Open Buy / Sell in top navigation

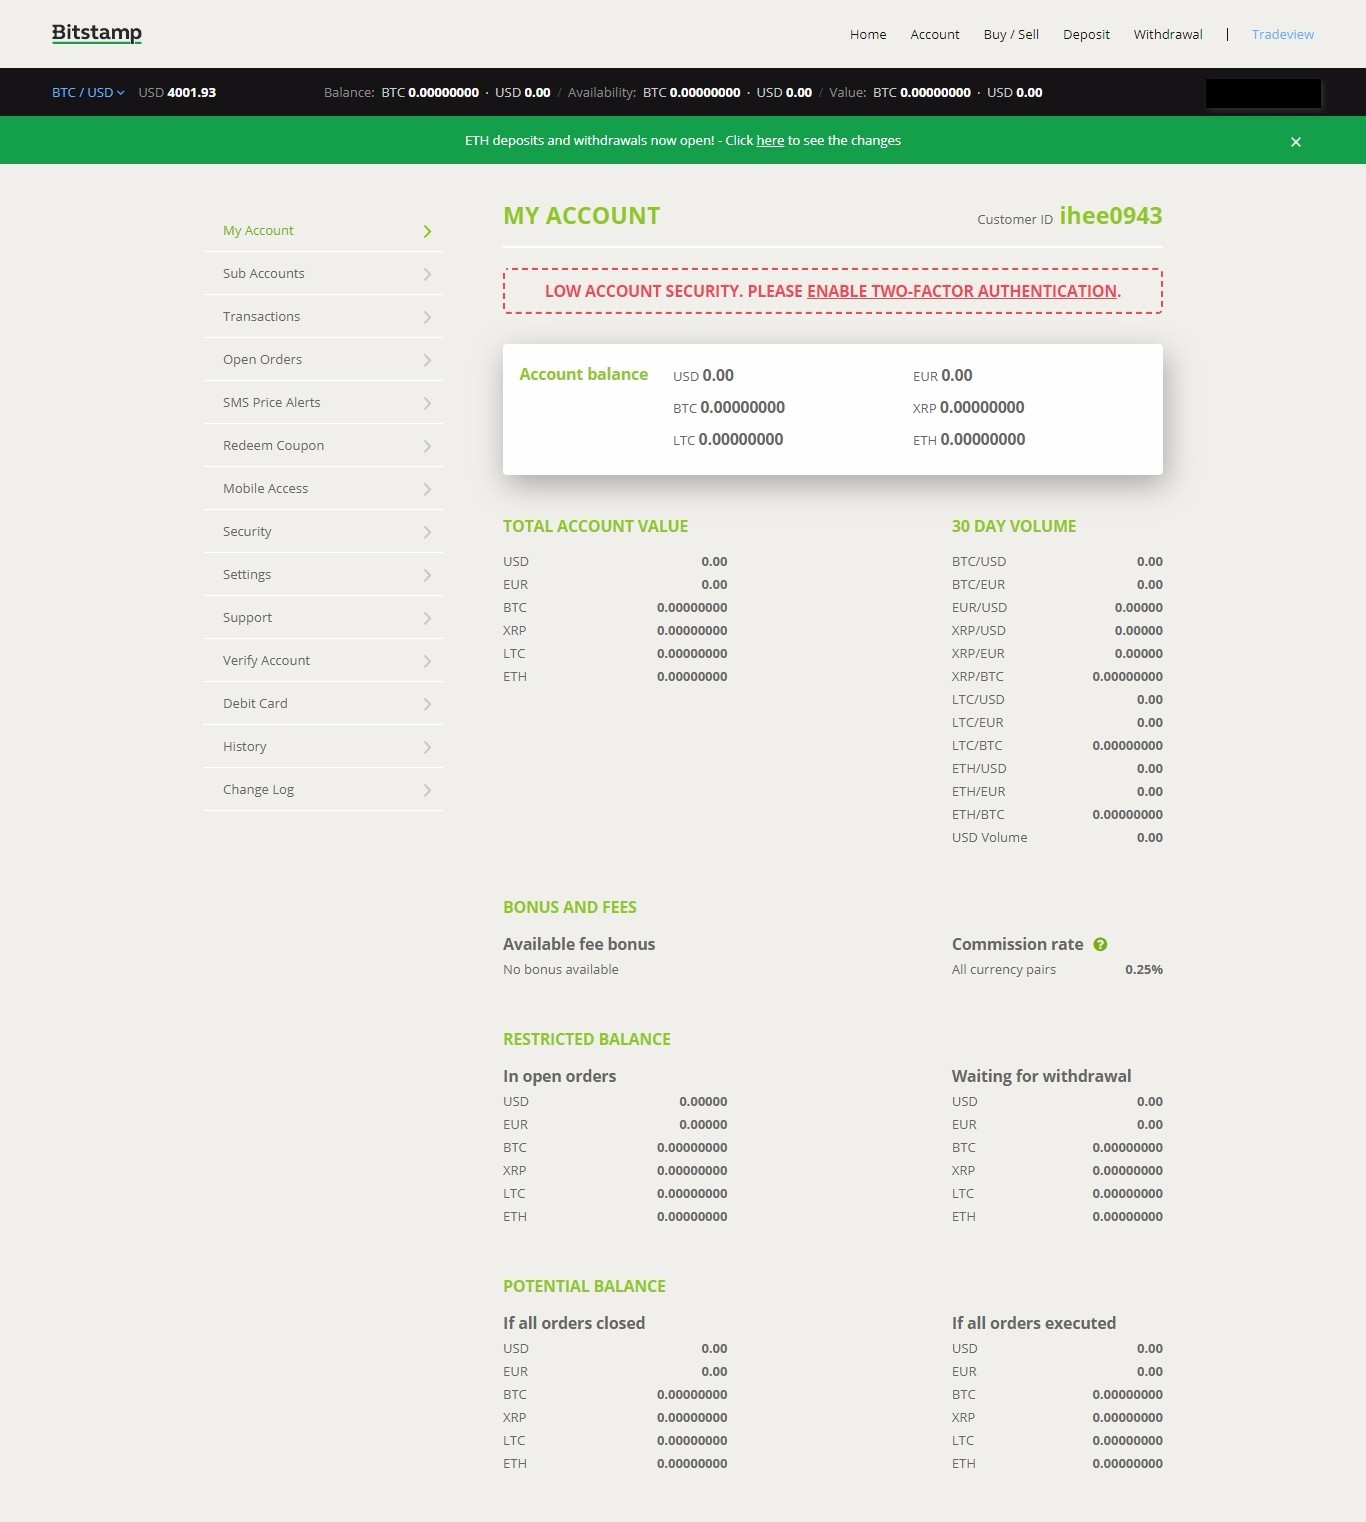(x=1011, y=34)
